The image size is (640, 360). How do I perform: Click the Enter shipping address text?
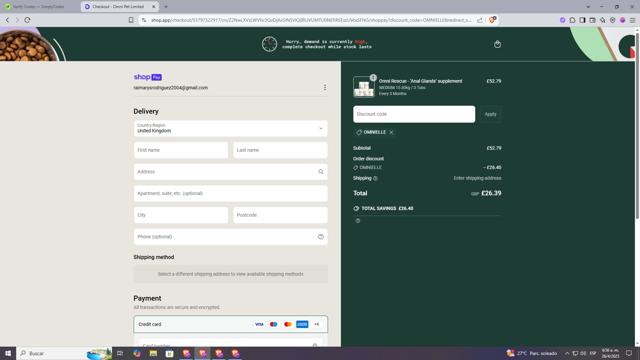(x=477, y=178)
